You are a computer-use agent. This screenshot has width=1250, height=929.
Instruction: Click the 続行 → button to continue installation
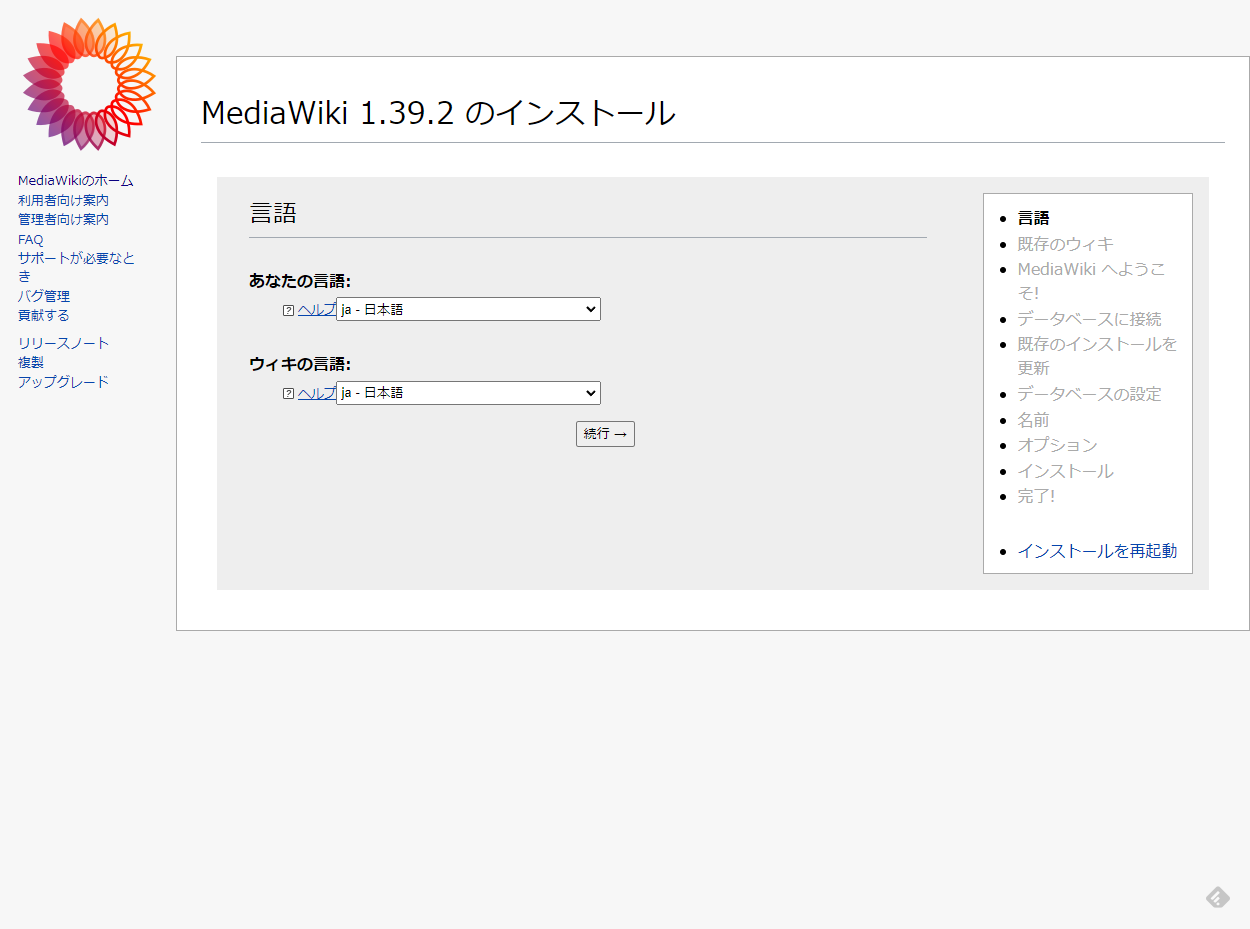pyautogui.click(x=605, y=433)
